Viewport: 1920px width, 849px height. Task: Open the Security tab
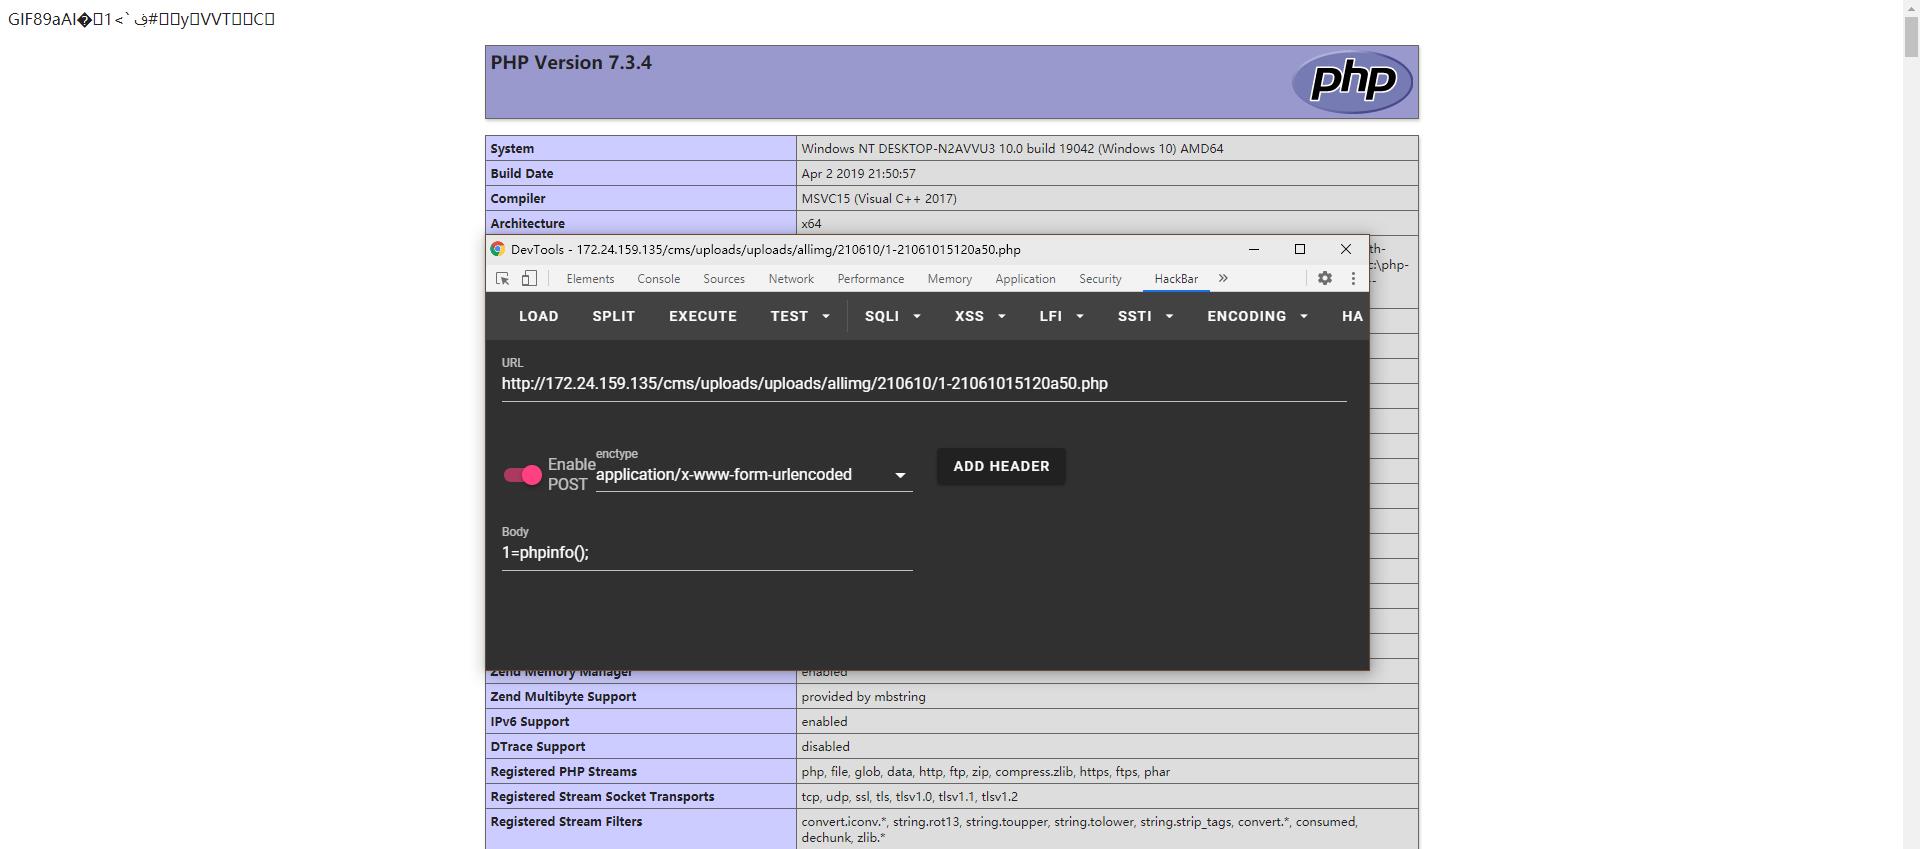(1100, 279)
